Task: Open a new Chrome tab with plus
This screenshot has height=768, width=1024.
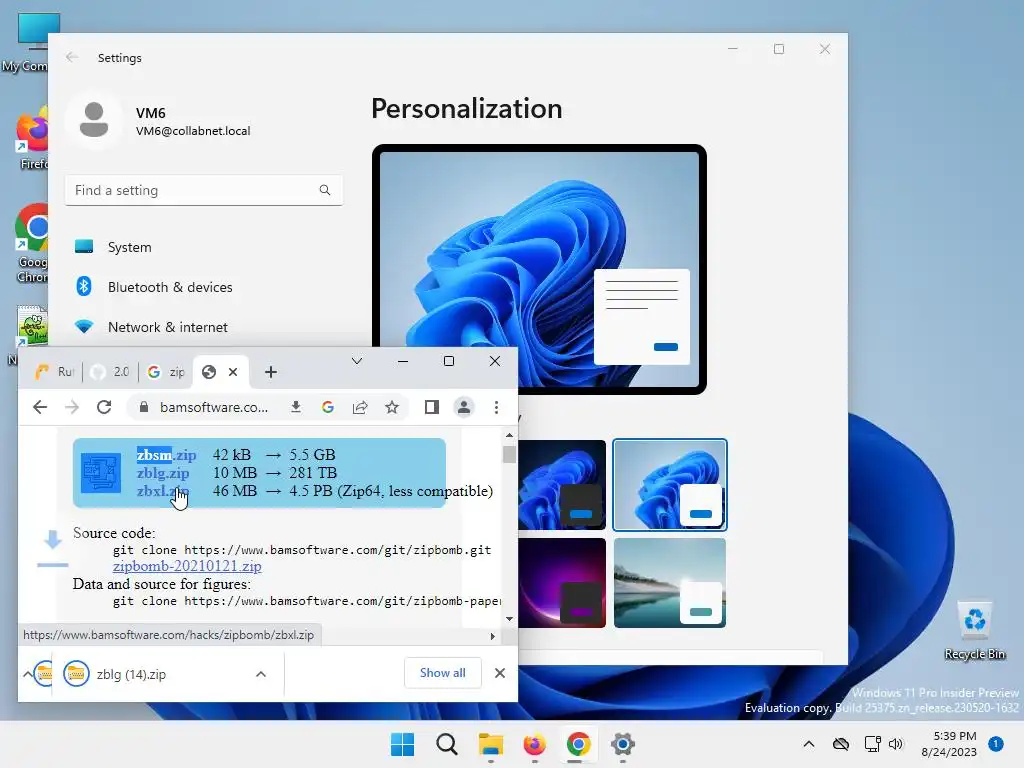Action: (x=271, y=372)
